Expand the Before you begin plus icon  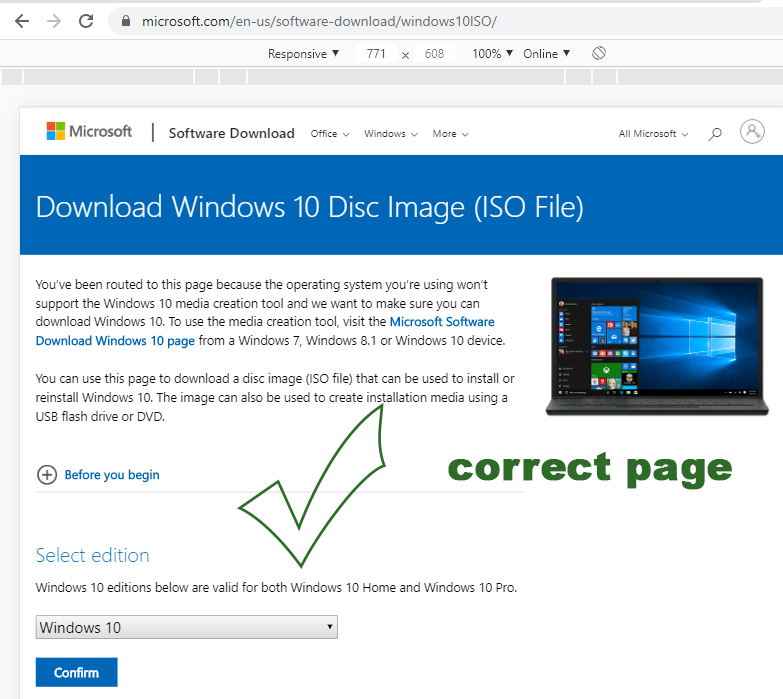(47, 474)
